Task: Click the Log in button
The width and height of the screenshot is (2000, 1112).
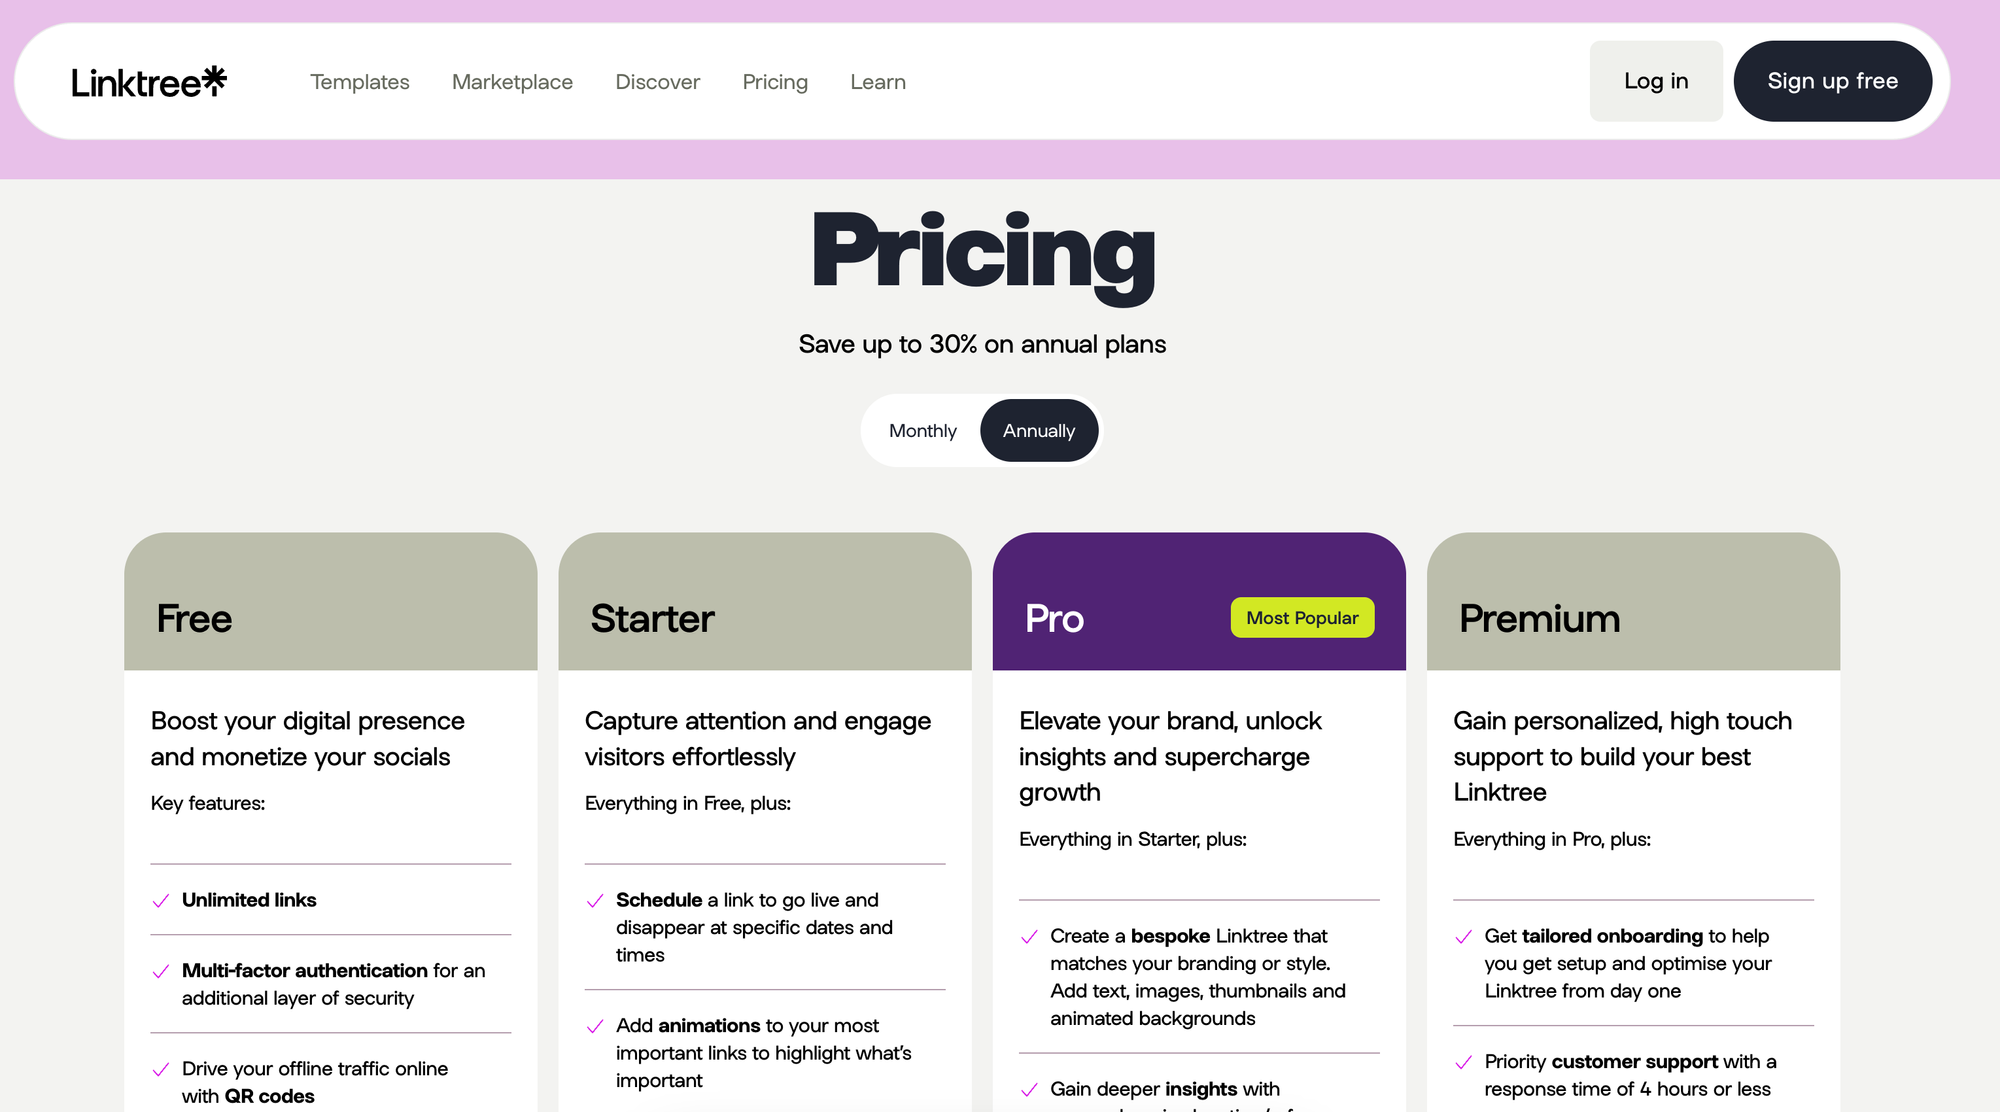Action: coord(1655,81)
